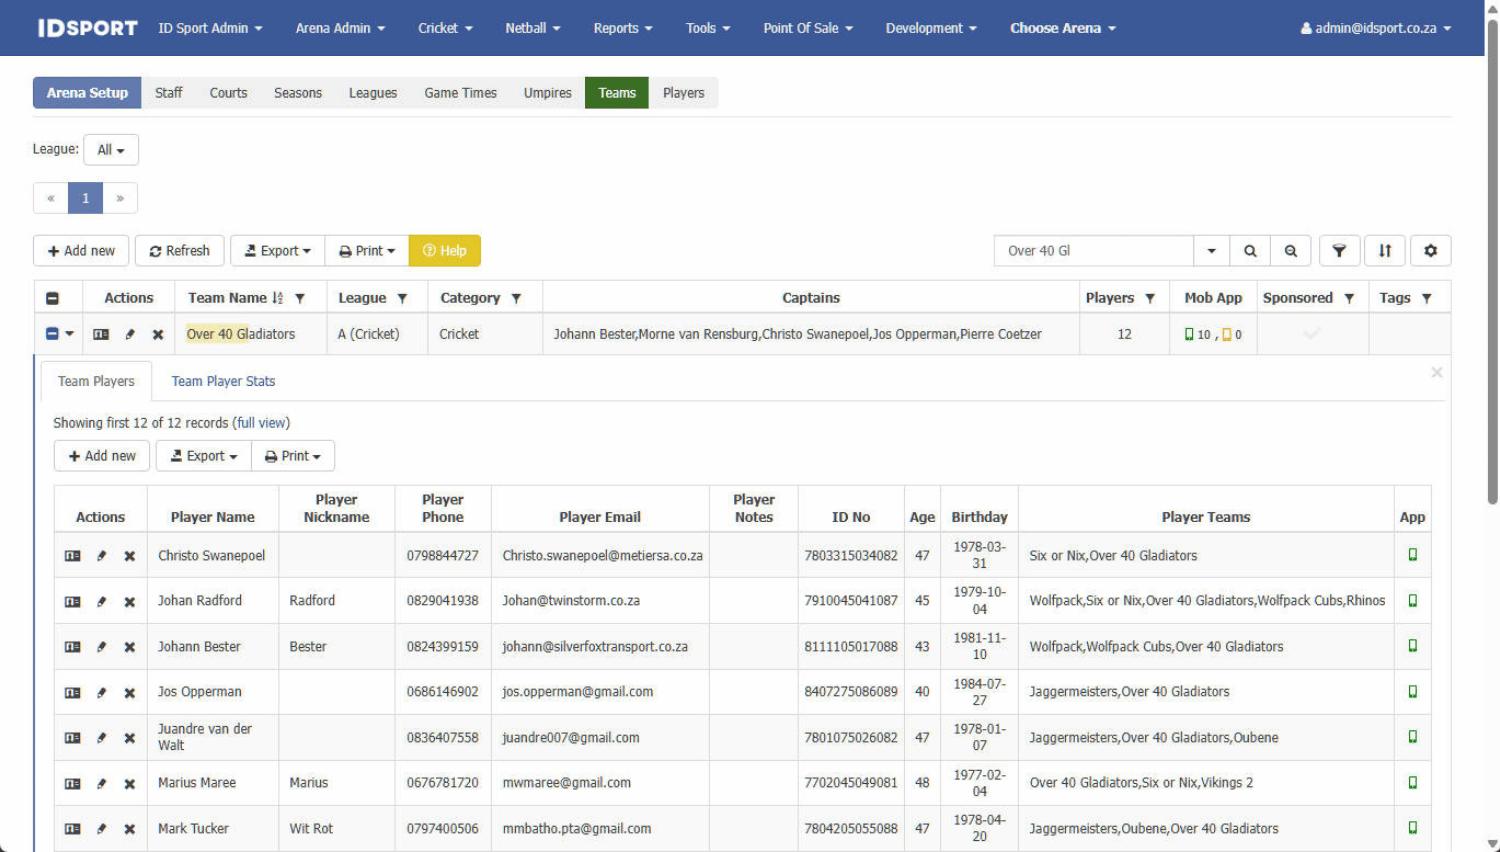View details card for Johann Bester

[x=73, y=647]
